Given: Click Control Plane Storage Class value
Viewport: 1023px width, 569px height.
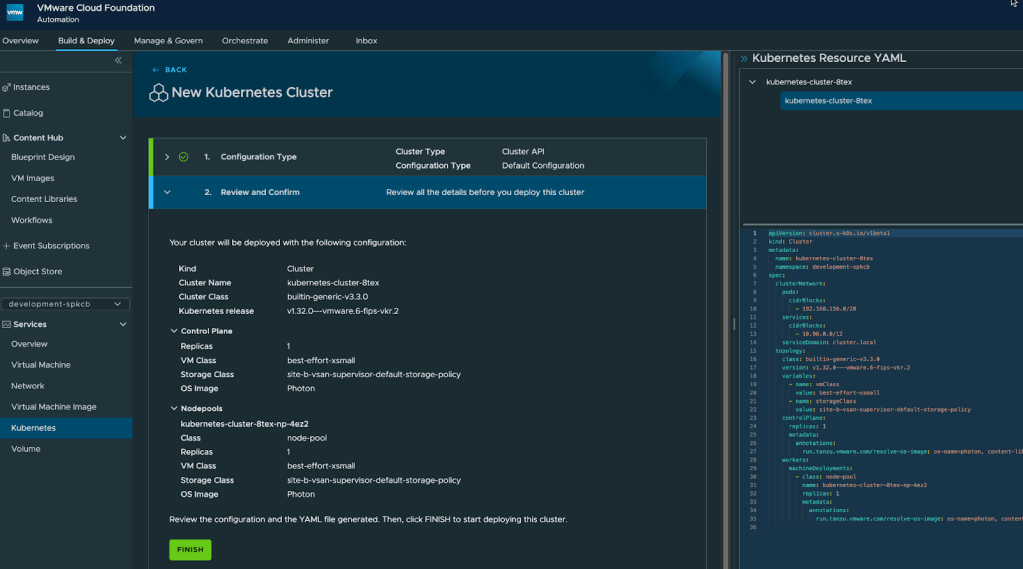Looking at the screenshot, I should [x=374, y=375].
